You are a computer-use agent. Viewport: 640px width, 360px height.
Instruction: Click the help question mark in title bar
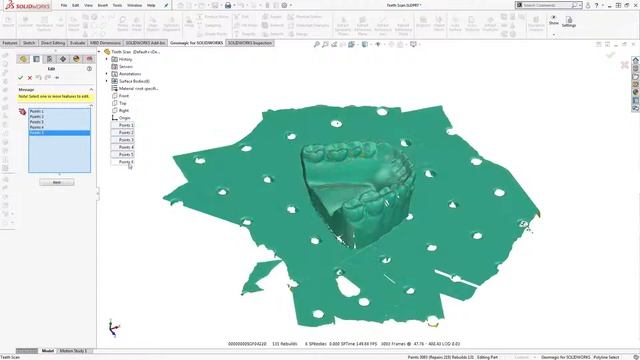click(596, 5)
